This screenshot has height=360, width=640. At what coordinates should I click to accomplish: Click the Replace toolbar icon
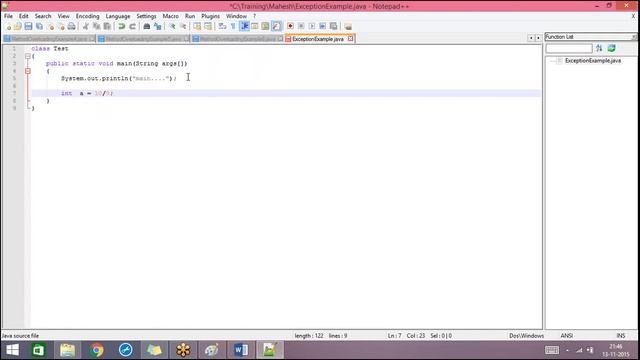pyautogui.click(x=158, y=27)
